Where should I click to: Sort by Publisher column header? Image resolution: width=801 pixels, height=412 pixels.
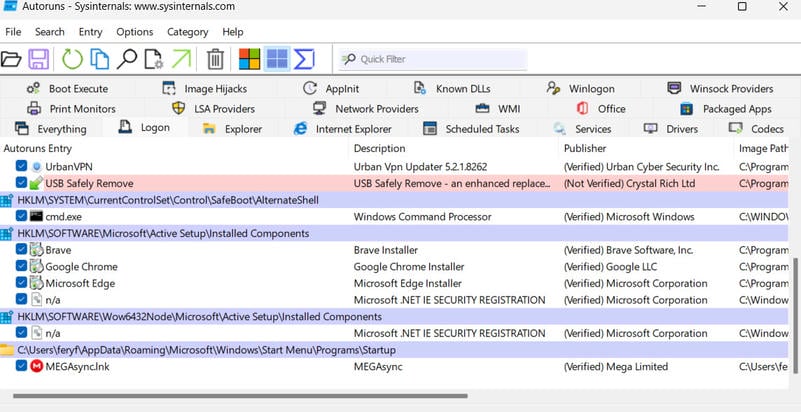pyautogui.click(x=648, y=149)
